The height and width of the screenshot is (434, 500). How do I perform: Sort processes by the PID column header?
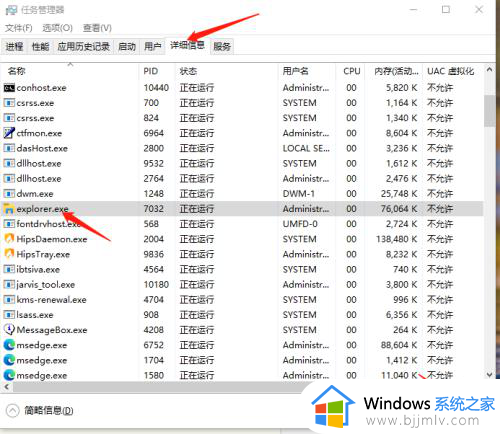pyautogui.click(x=150, y=71)
